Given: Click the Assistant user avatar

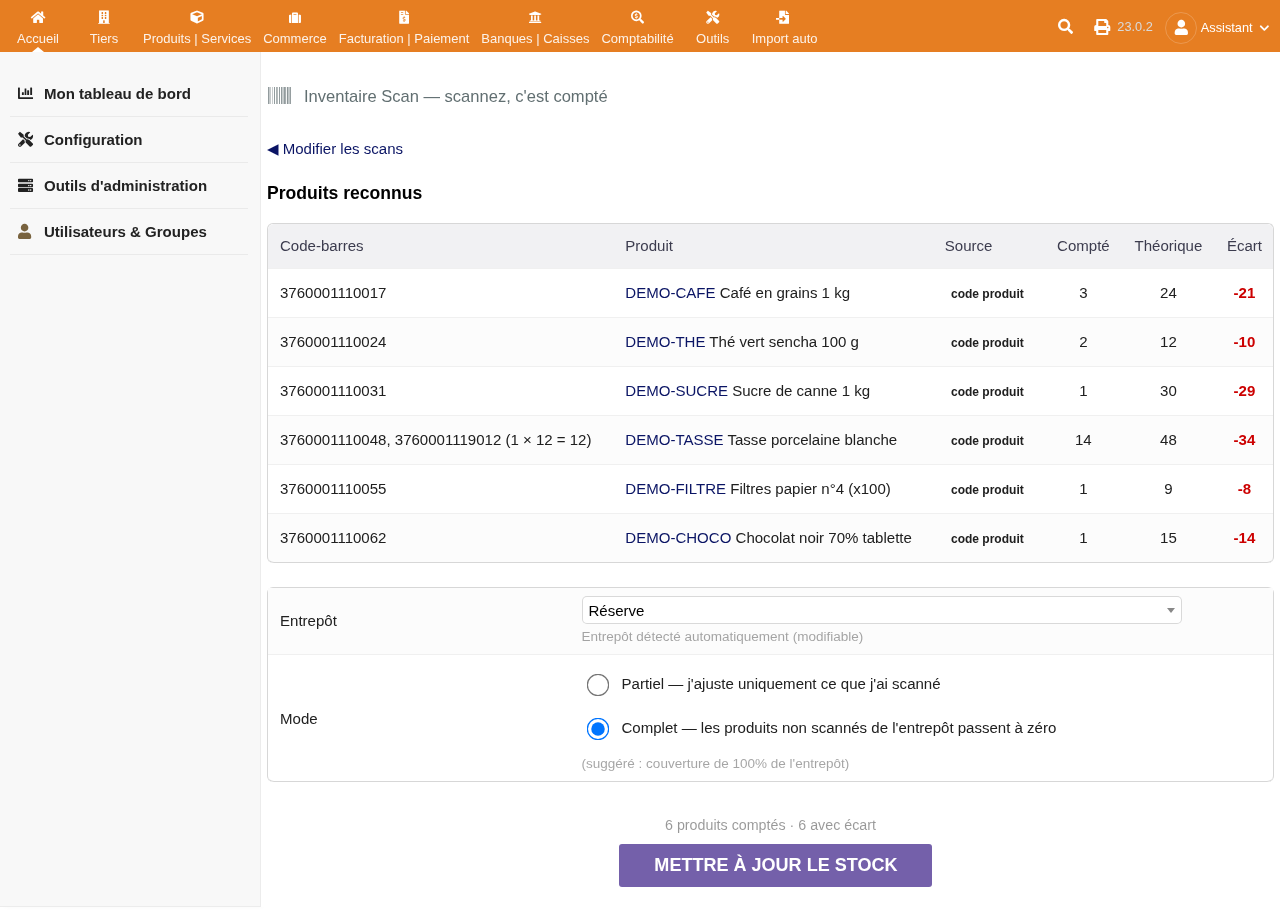Looking at the screenshot, I should 1181,27.
